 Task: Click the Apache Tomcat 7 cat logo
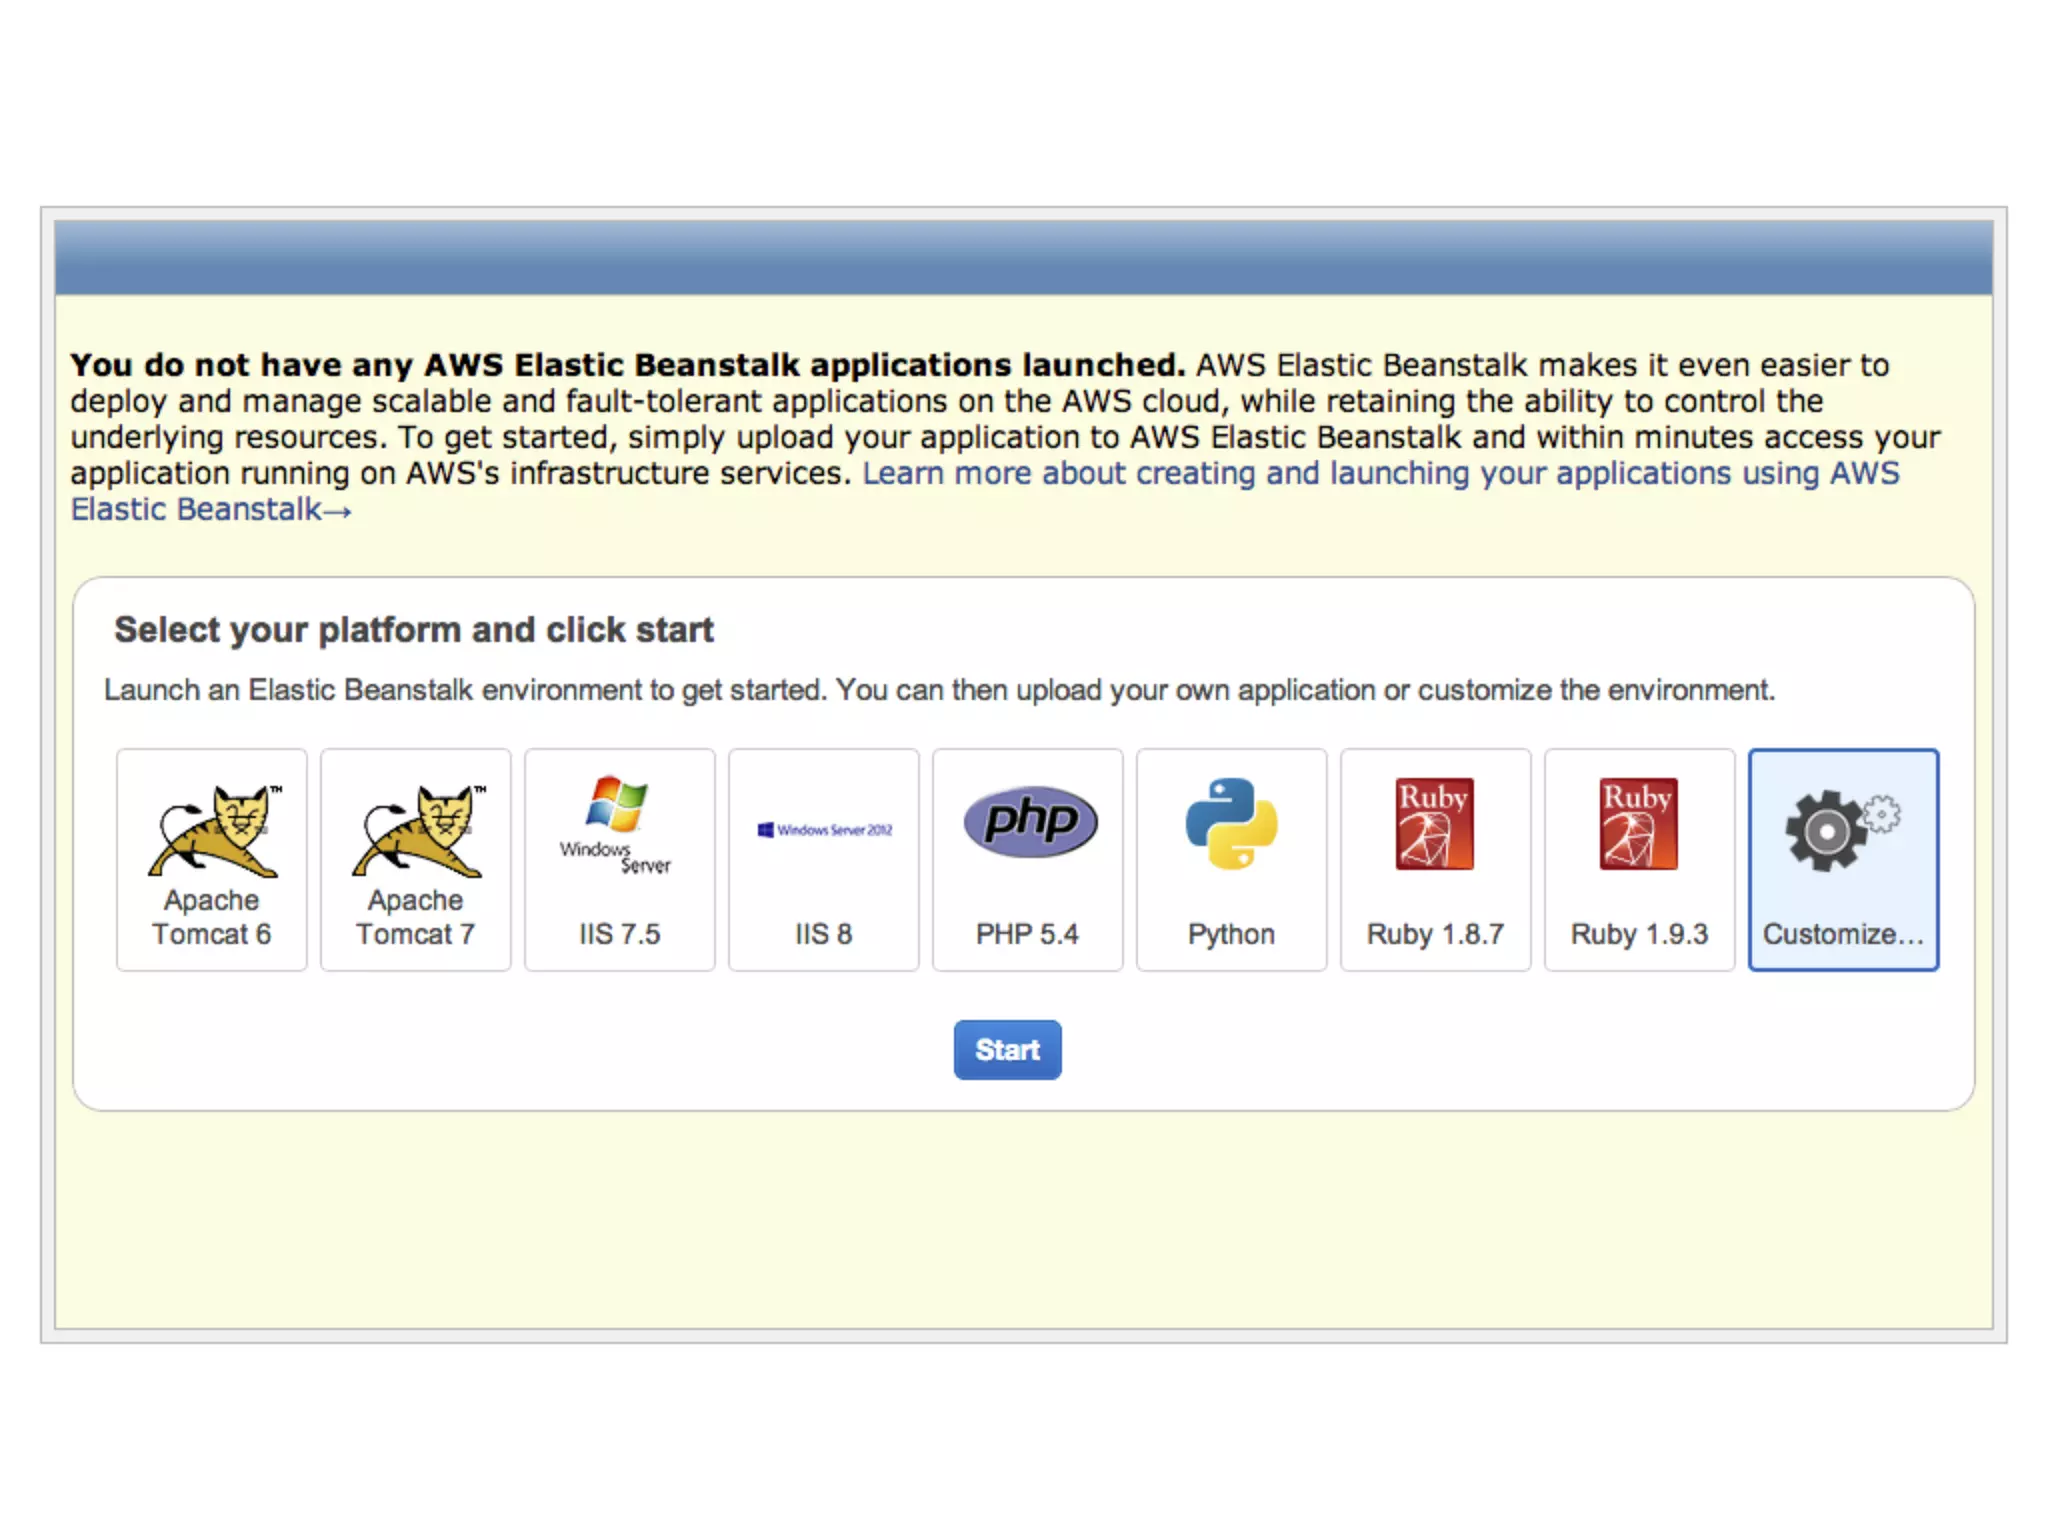click(x=417, y=831)
